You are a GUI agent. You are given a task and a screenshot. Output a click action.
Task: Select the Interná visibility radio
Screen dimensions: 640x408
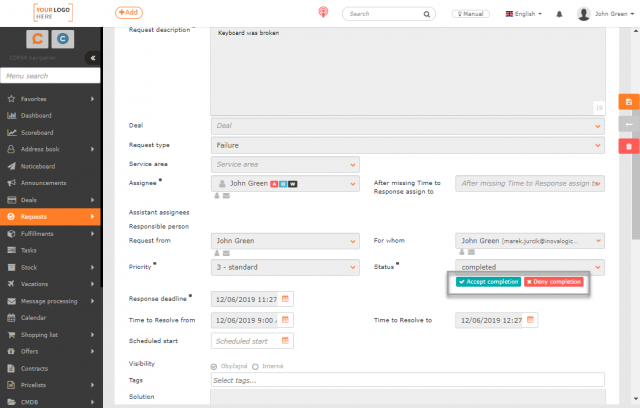256,366
